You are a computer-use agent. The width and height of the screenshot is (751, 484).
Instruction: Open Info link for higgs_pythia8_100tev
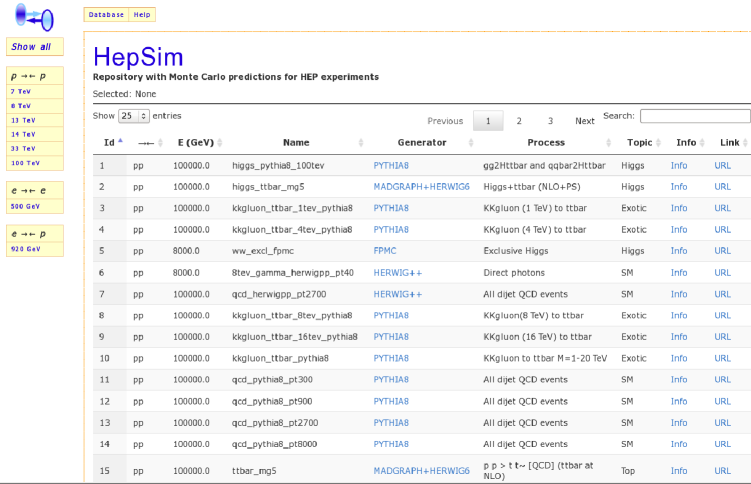pos(678,165)
